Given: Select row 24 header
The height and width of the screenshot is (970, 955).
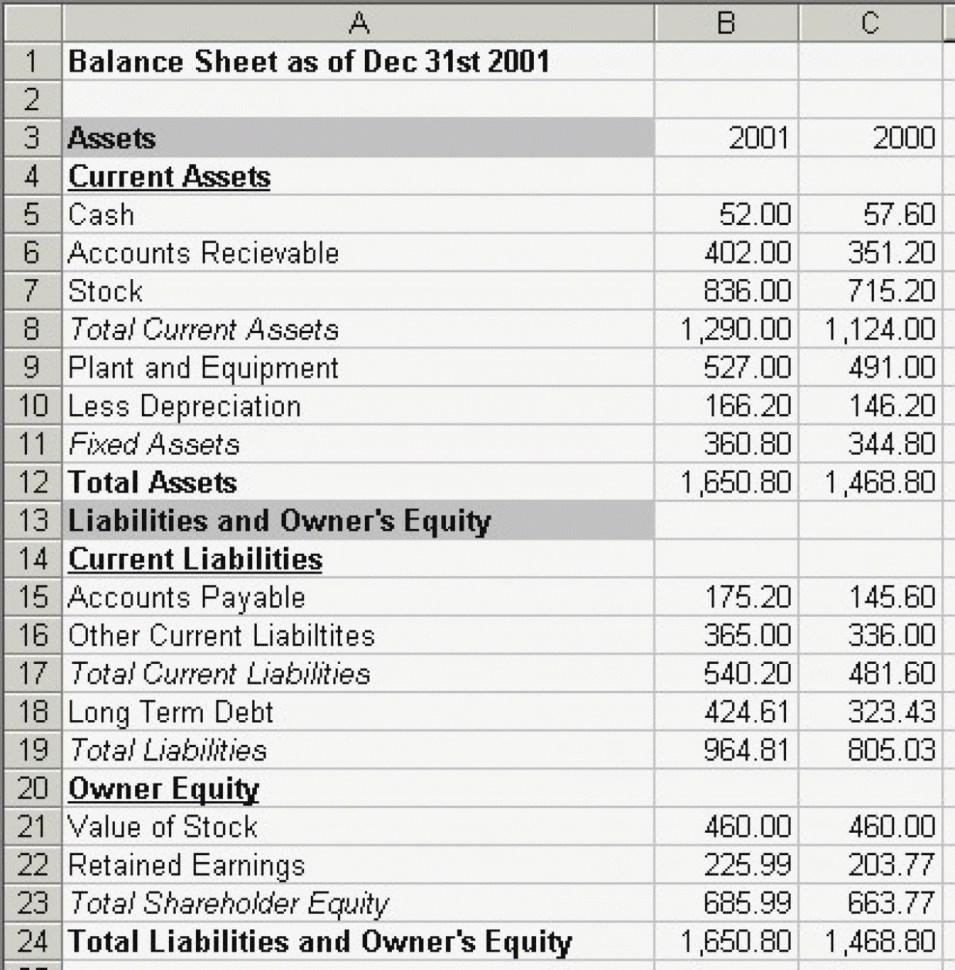Looking at the screenshot, I should coord(31,941).
